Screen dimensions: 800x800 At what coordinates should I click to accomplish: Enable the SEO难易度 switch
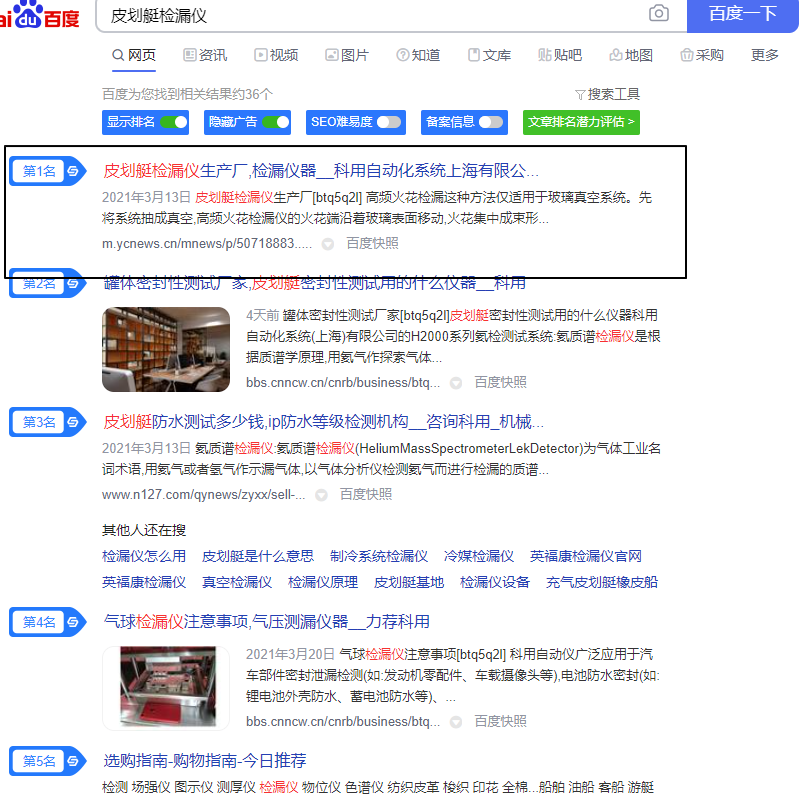[x=389, y=122]
